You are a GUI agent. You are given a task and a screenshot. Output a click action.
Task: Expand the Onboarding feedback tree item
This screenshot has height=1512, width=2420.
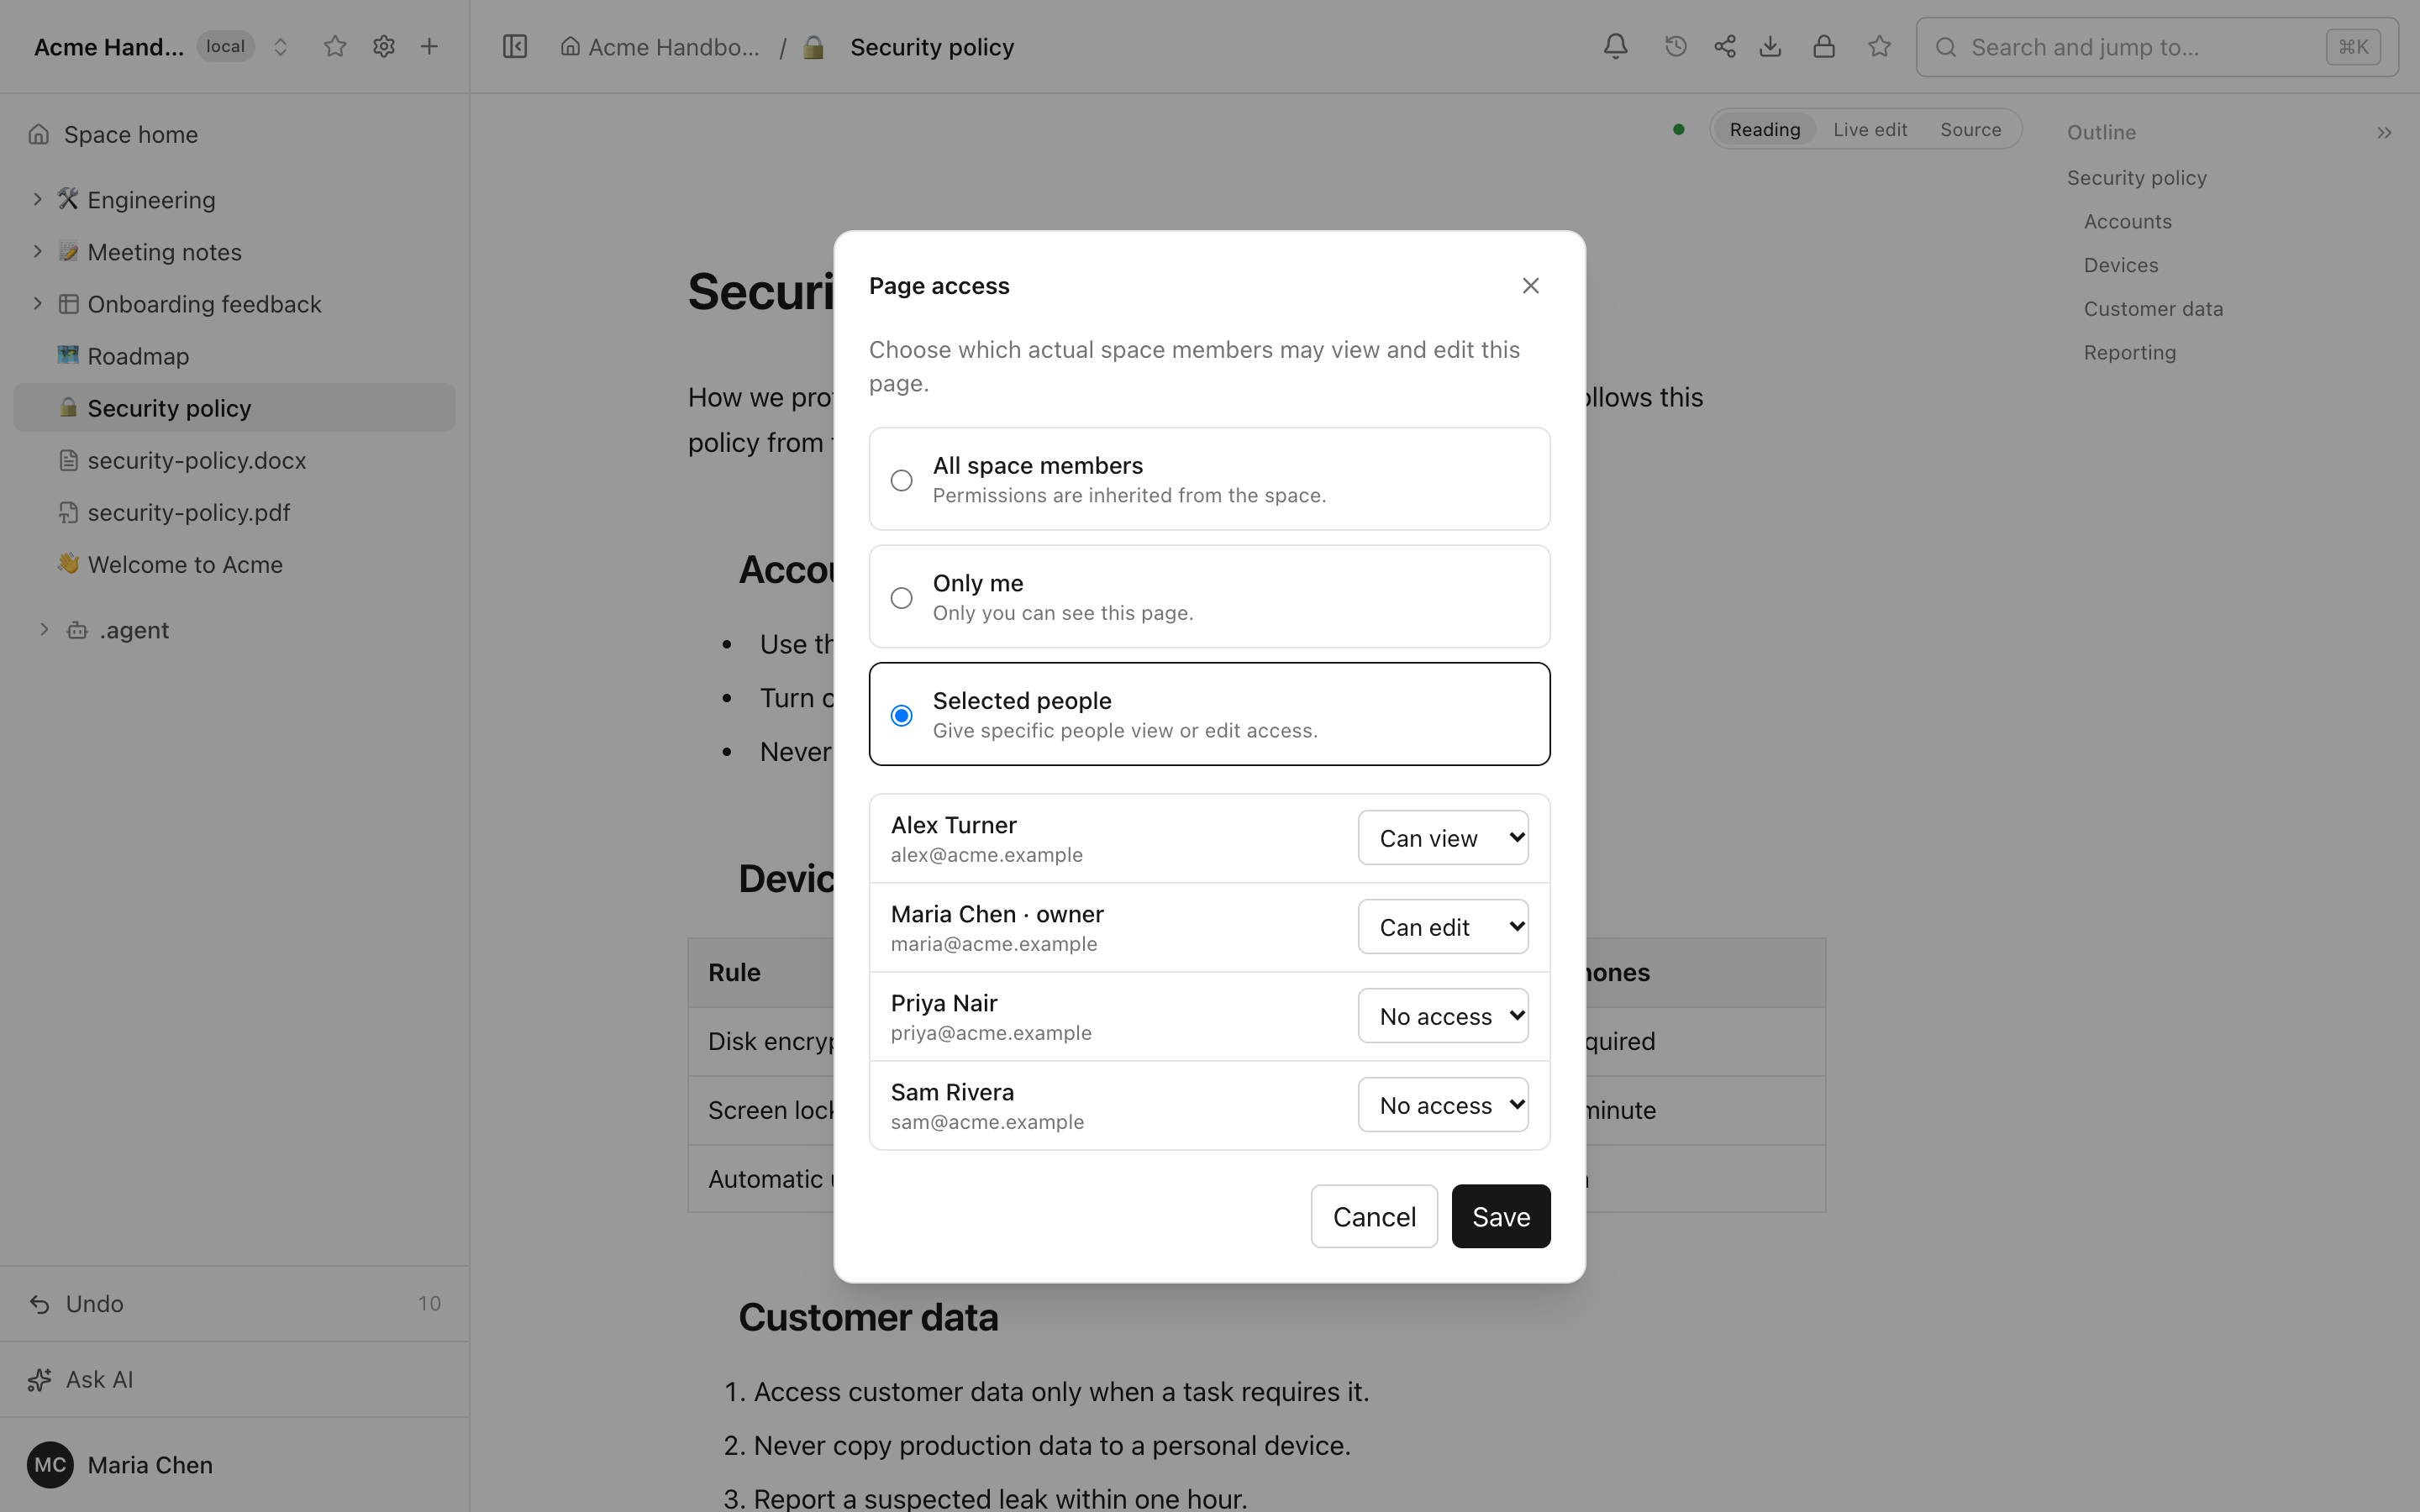(37, 303)
